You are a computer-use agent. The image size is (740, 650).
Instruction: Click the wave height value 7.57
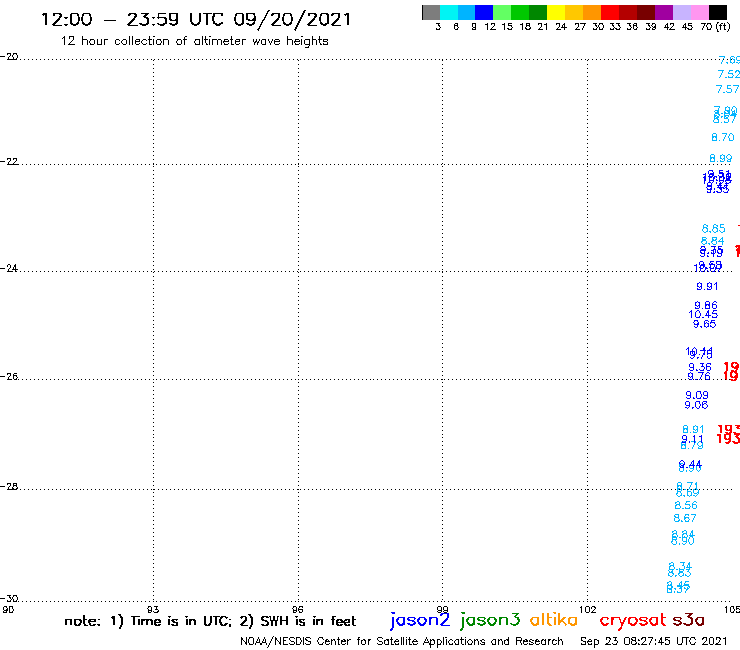(727, 89)
